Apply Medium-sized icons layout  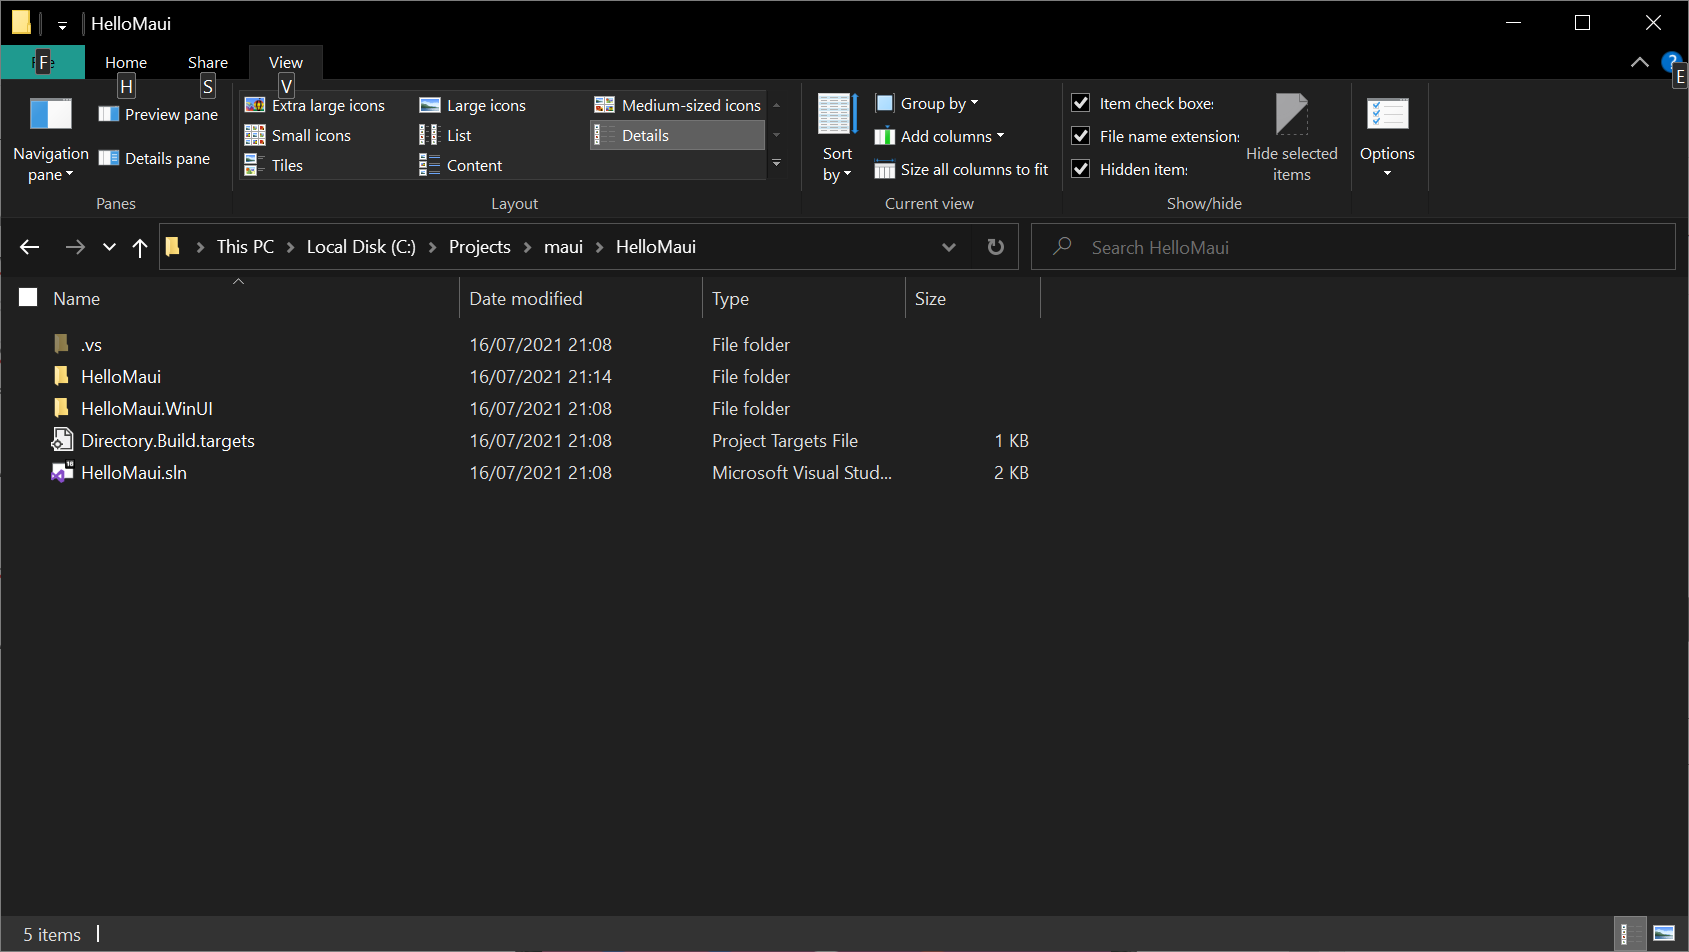(x=690, y=104)
